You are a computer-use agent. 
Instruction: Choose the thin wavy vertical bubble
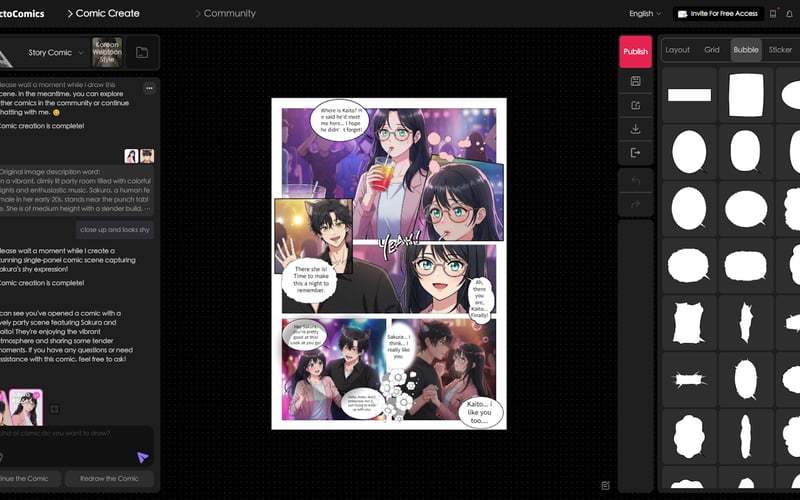point(746,436)
